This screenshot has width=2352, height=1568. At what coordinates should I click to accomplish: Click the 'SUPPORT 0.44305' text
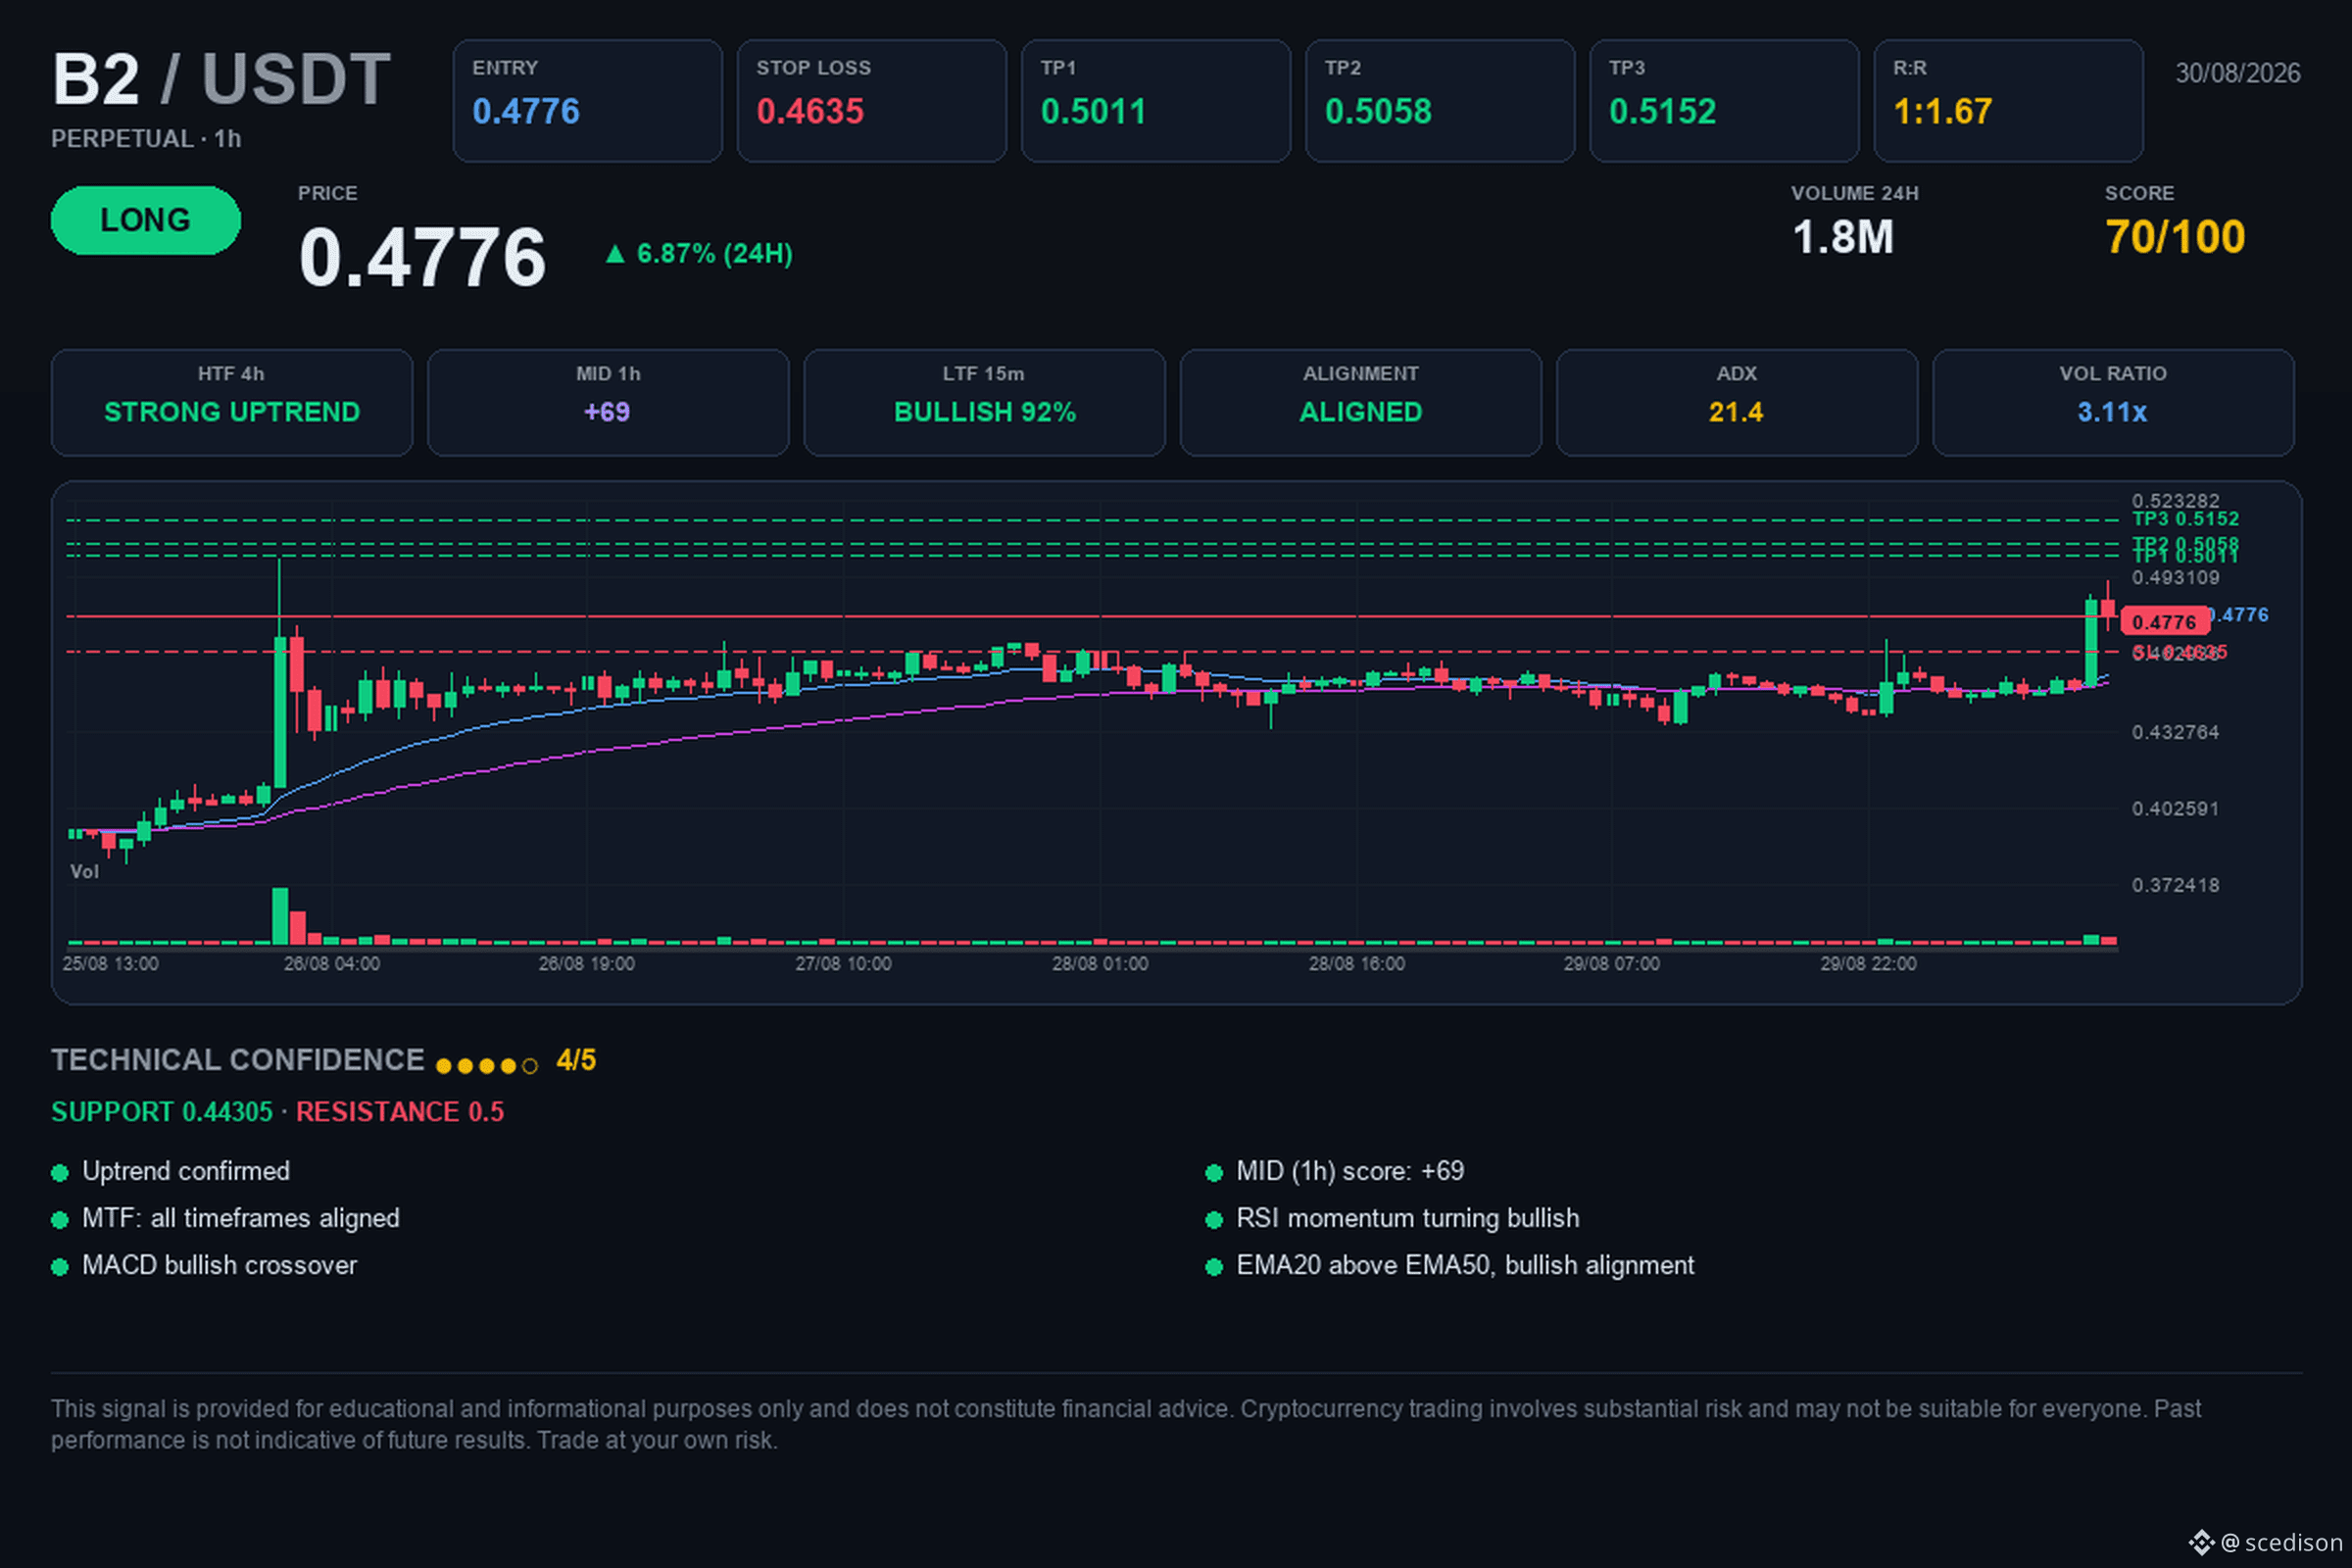[x=162, y=1112]
